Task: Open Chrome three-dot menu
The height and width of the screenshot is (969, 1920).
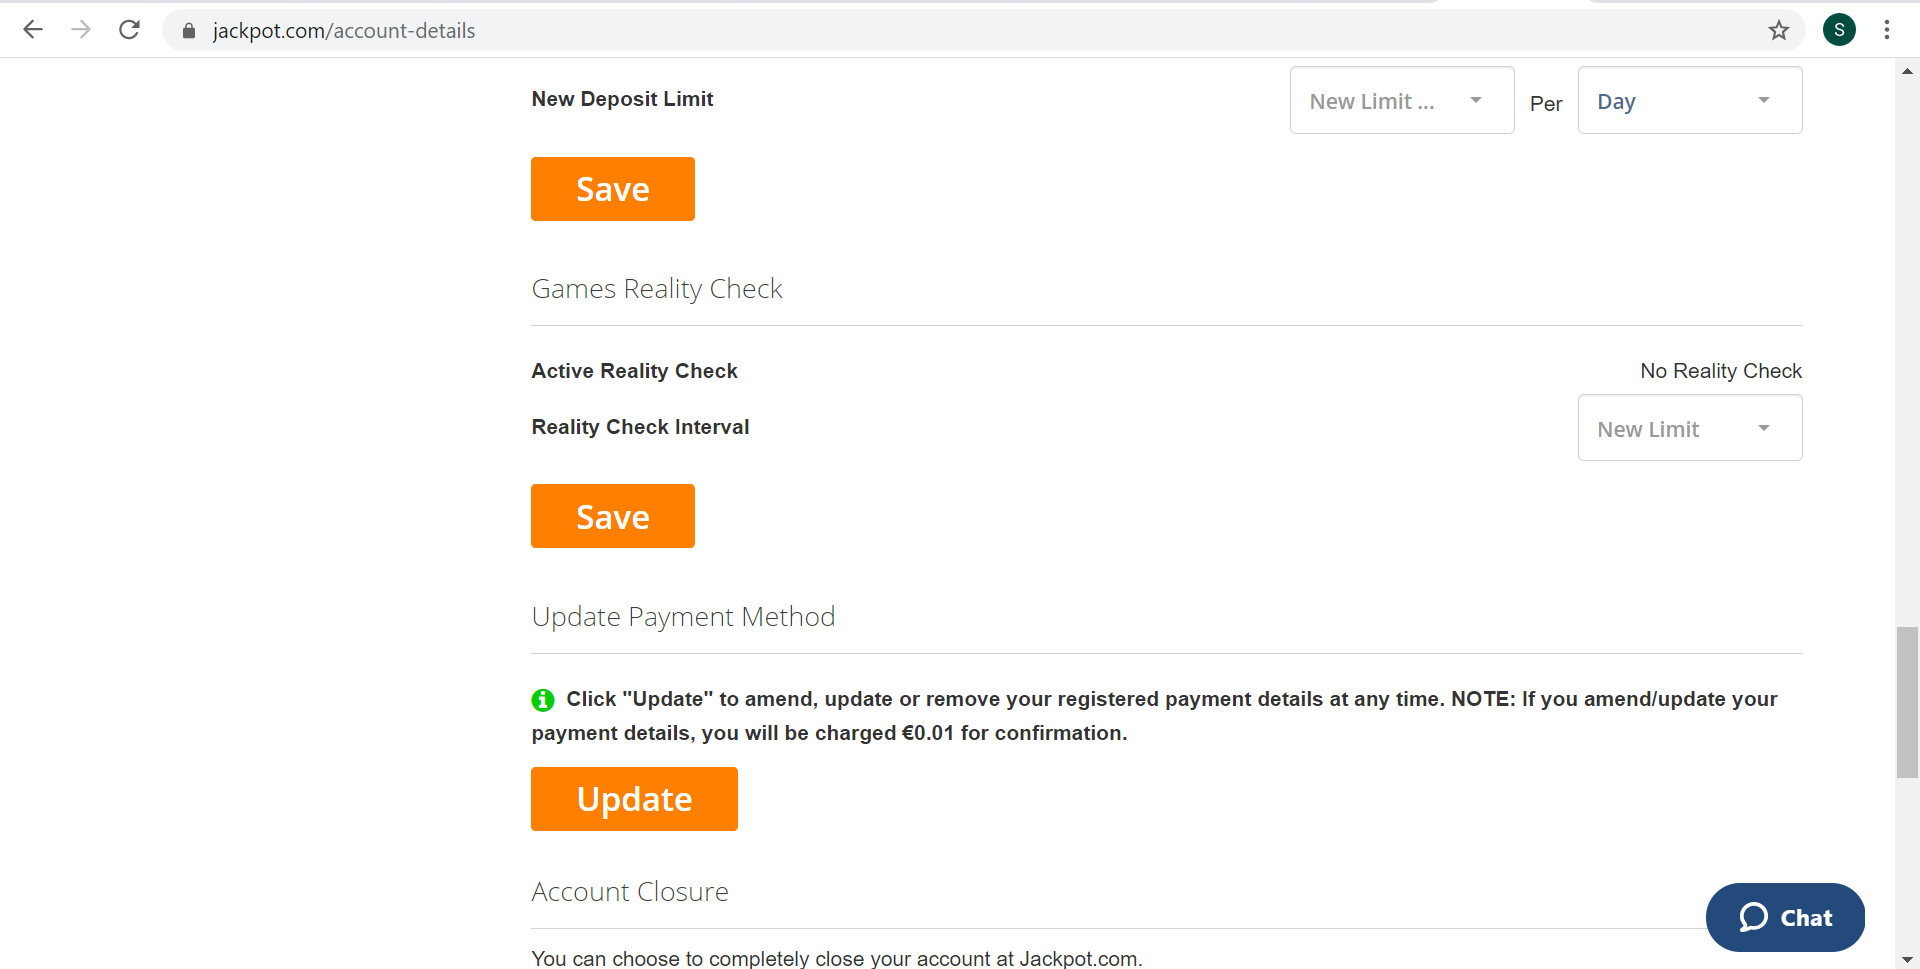Action: 1887,30
